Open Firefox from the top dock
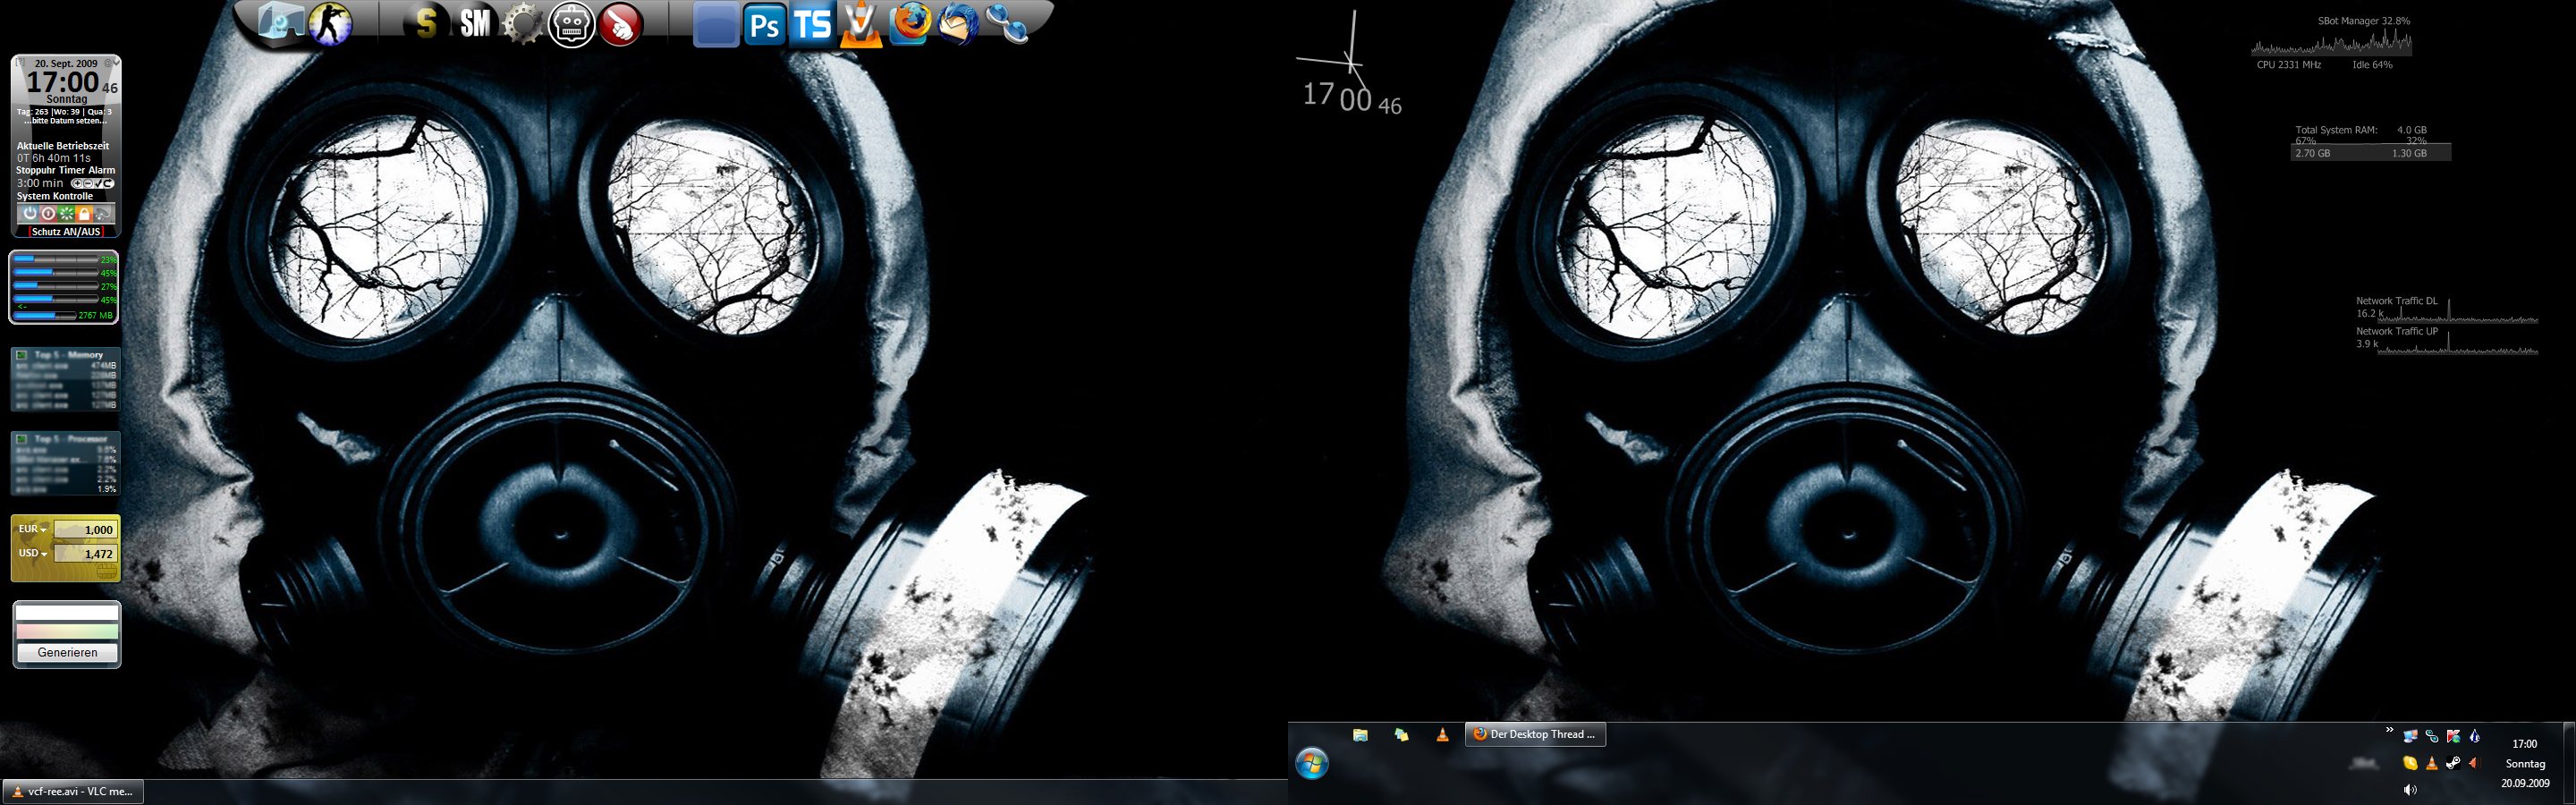Viewport: 2576px width, 805px height. point(909,24)
